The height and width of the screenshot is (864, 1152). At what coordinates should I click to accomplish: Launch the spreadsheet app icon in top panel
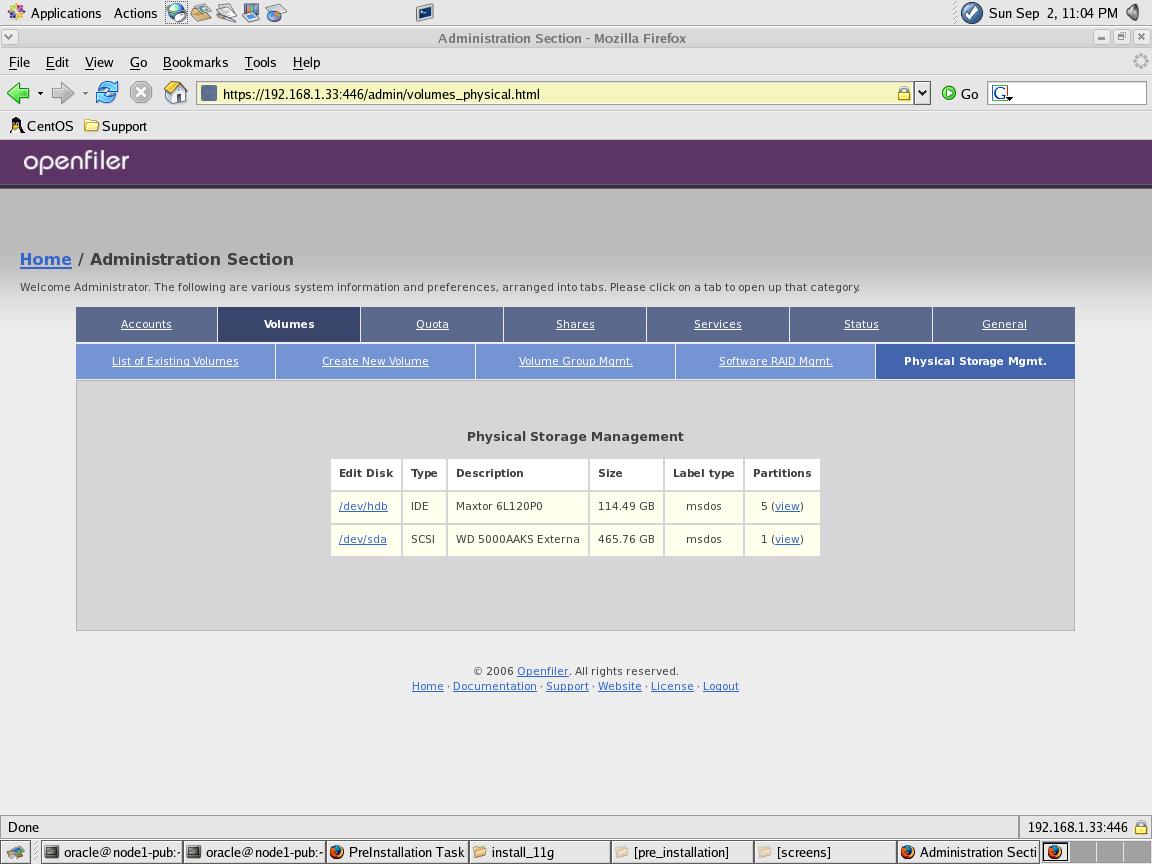pyautogui.click(x=276, y=12)
